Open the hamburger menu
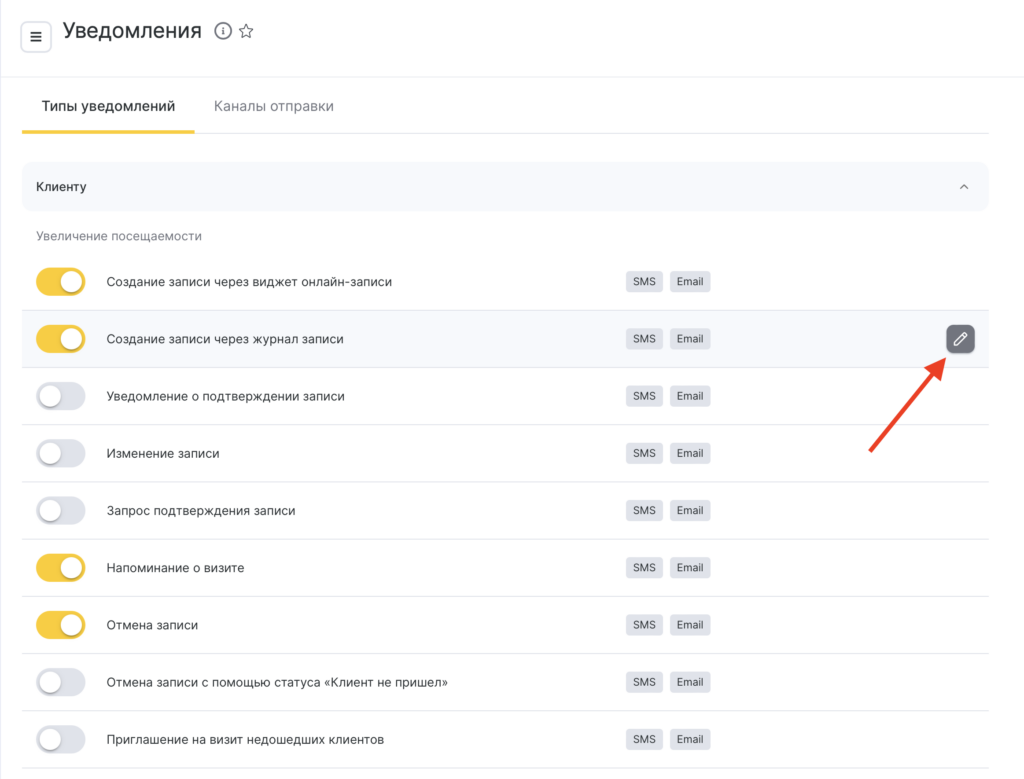Screen dimensions: 1024x779 (36, 37)
